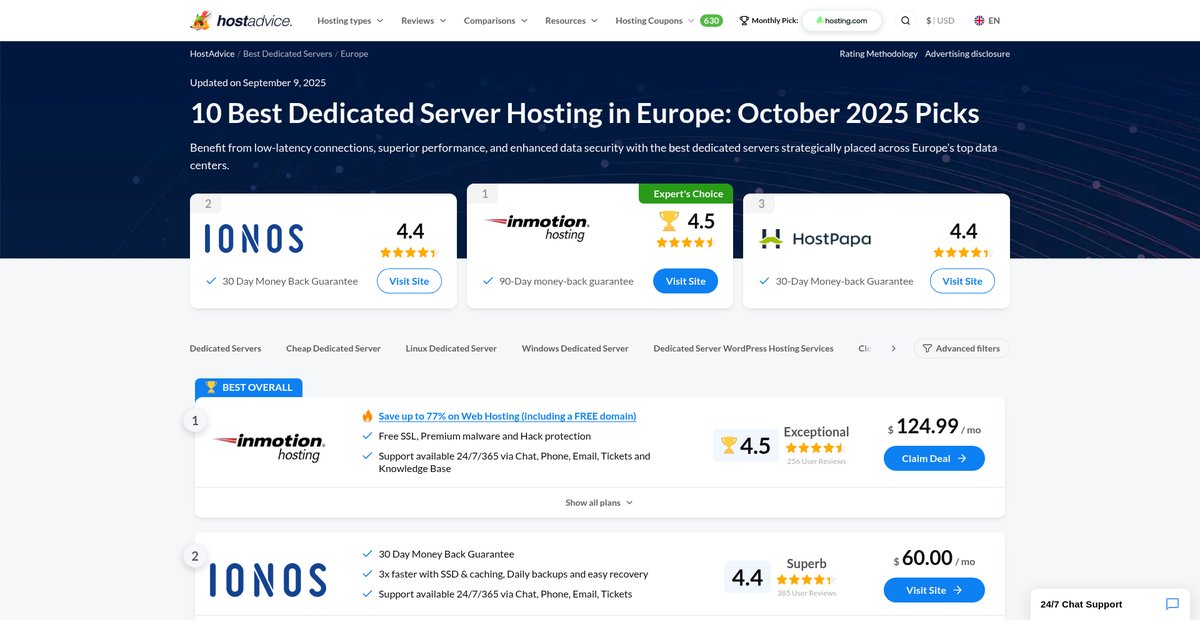This screenshot has width=1200, height=620.
Task: Click the gold trophy beside the 4.5 card rating
Action: (669, 220)
